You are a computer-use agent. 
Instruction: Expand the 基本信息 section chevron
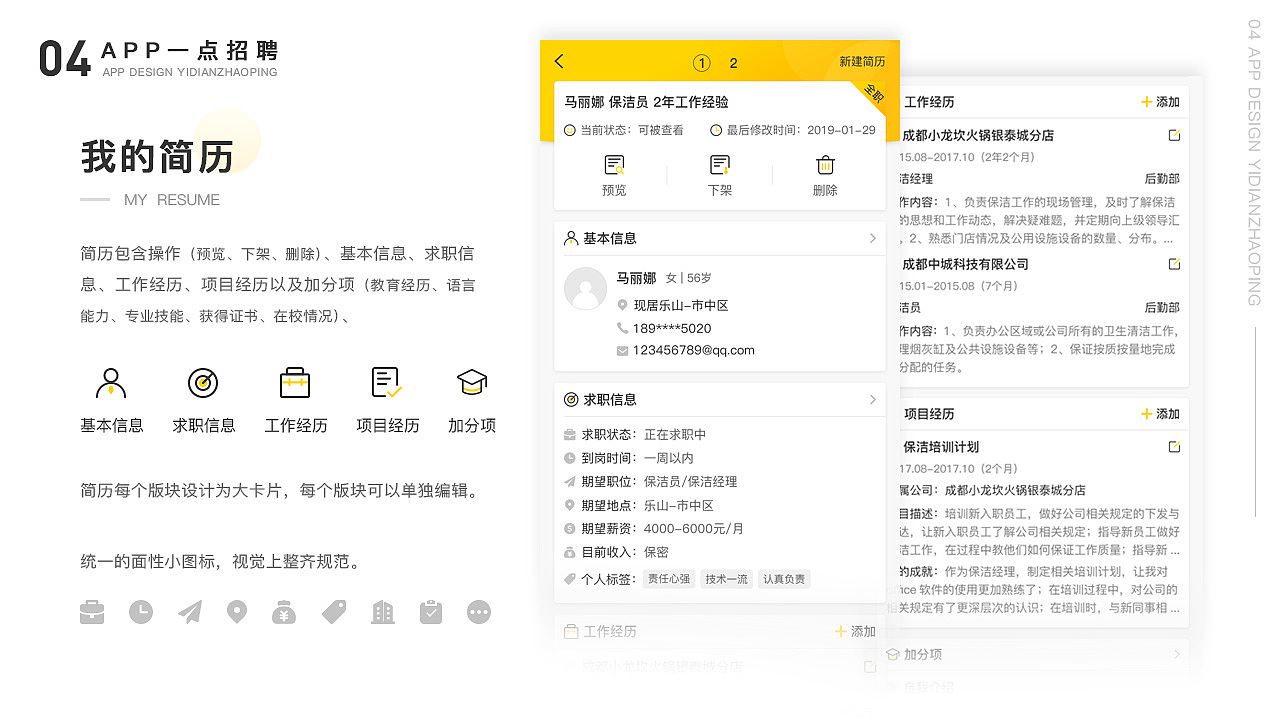872,238
